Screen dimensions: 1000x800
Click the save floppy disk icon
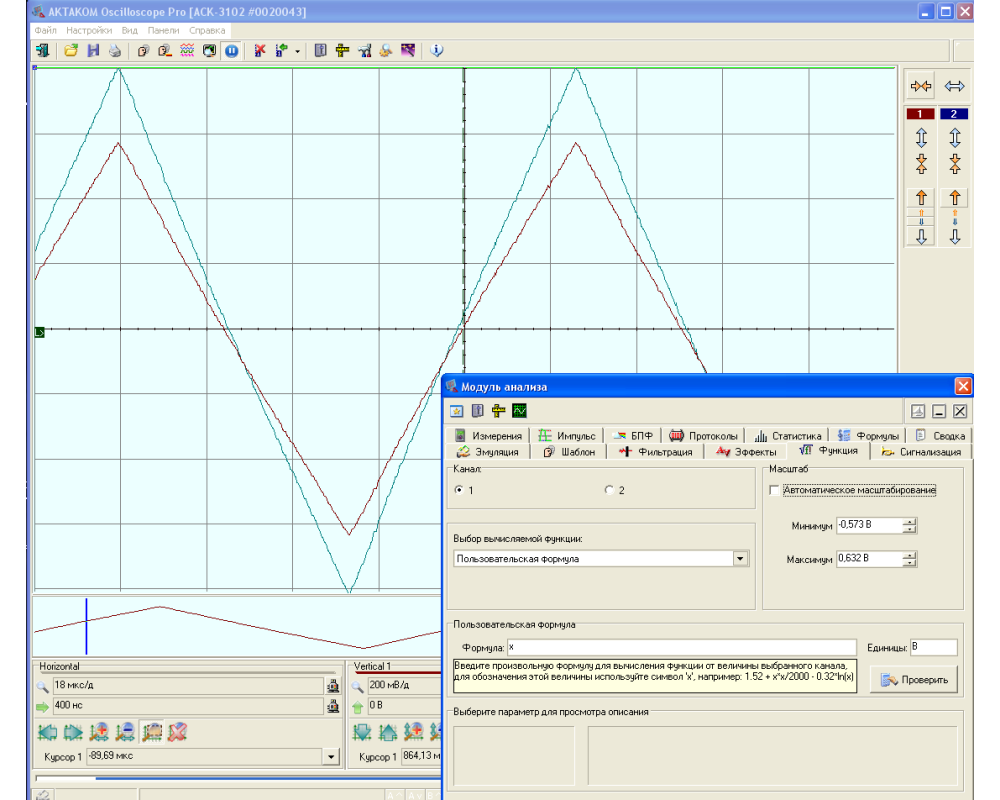pyautogui.click(x=93, y=50)
